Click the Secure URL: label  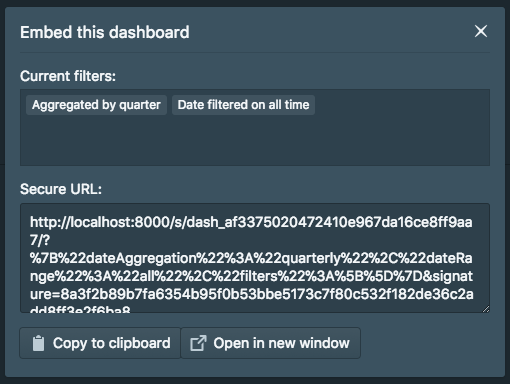(61, 189)
